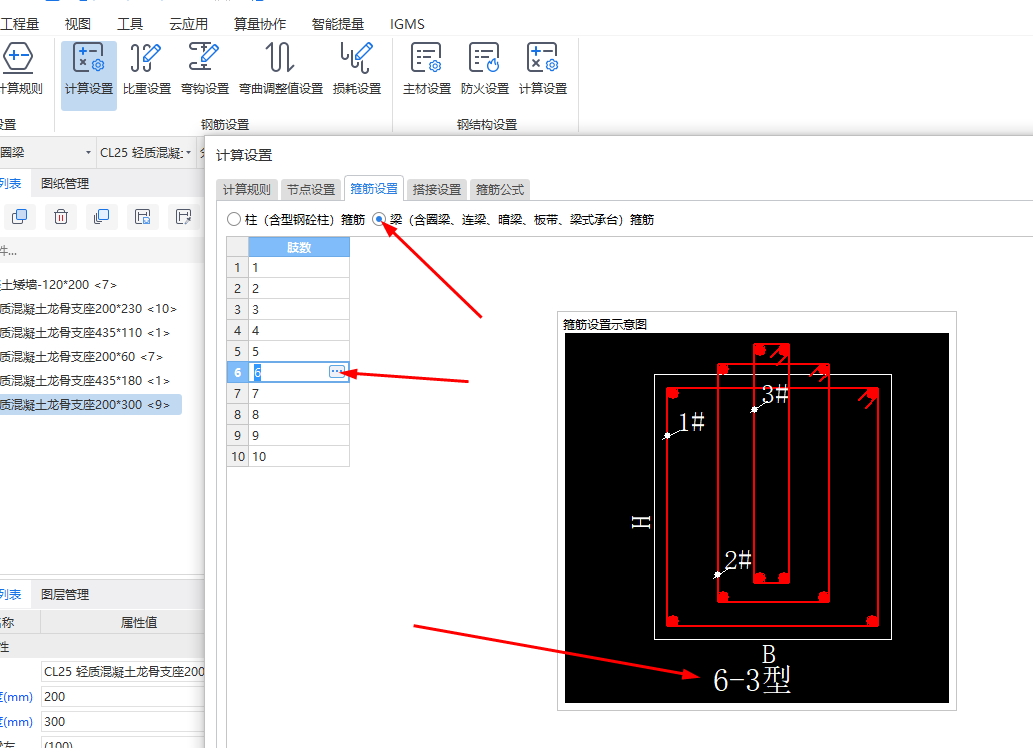This screenshot has height=748, width=1033.
Task: Open the 工程量 menu
Action: (20, 24)
